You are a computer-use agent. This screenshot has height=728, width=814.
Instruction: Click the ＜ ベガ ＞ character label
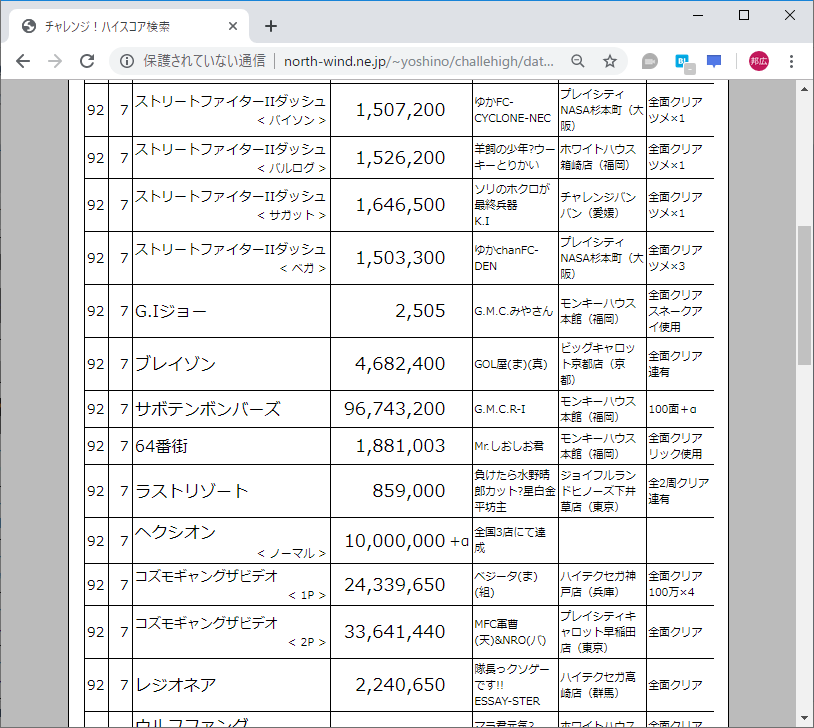coord(303,268)
